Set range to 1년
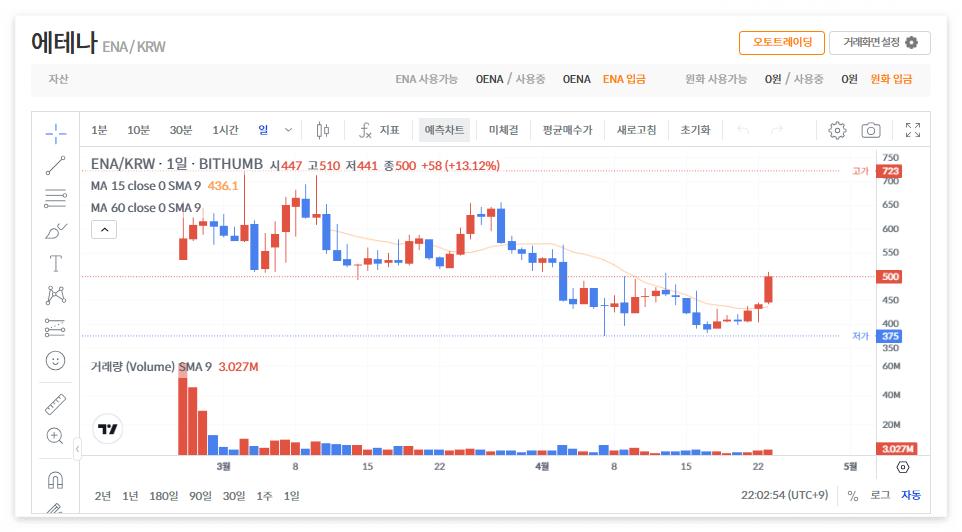Viewport: 962px width, 532px height. tap(130, 496)
